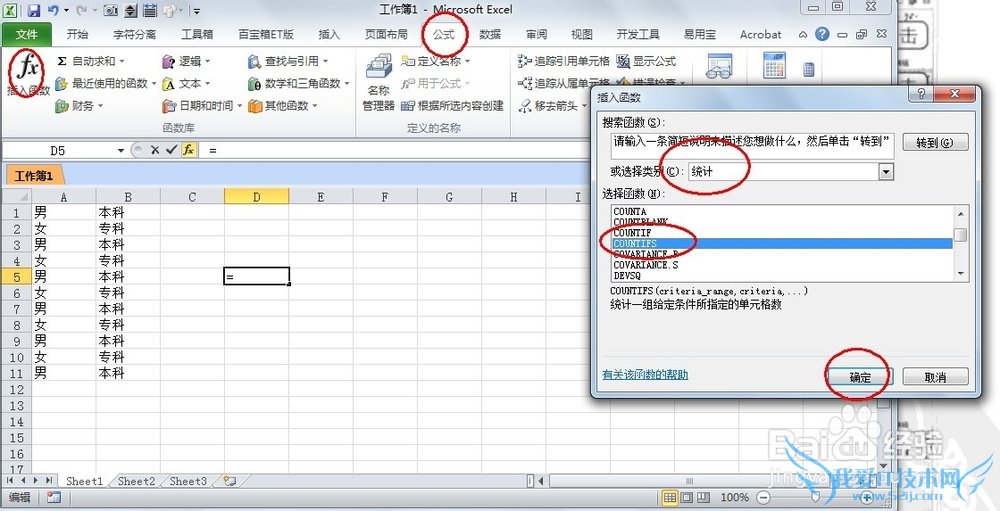This screenshot has width=1000, height=511.
Task: Switch to the 页面布局 Page Layout tab
Action: [386, 34]
